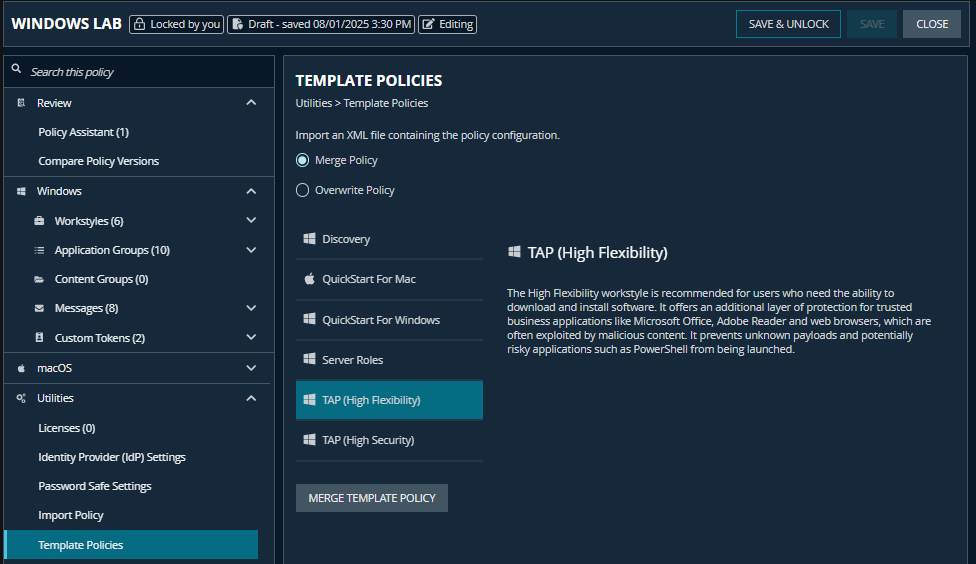Click the Application Groups (10) label
Viewport: 976px width, 564px height.
[x=112, y=250]
